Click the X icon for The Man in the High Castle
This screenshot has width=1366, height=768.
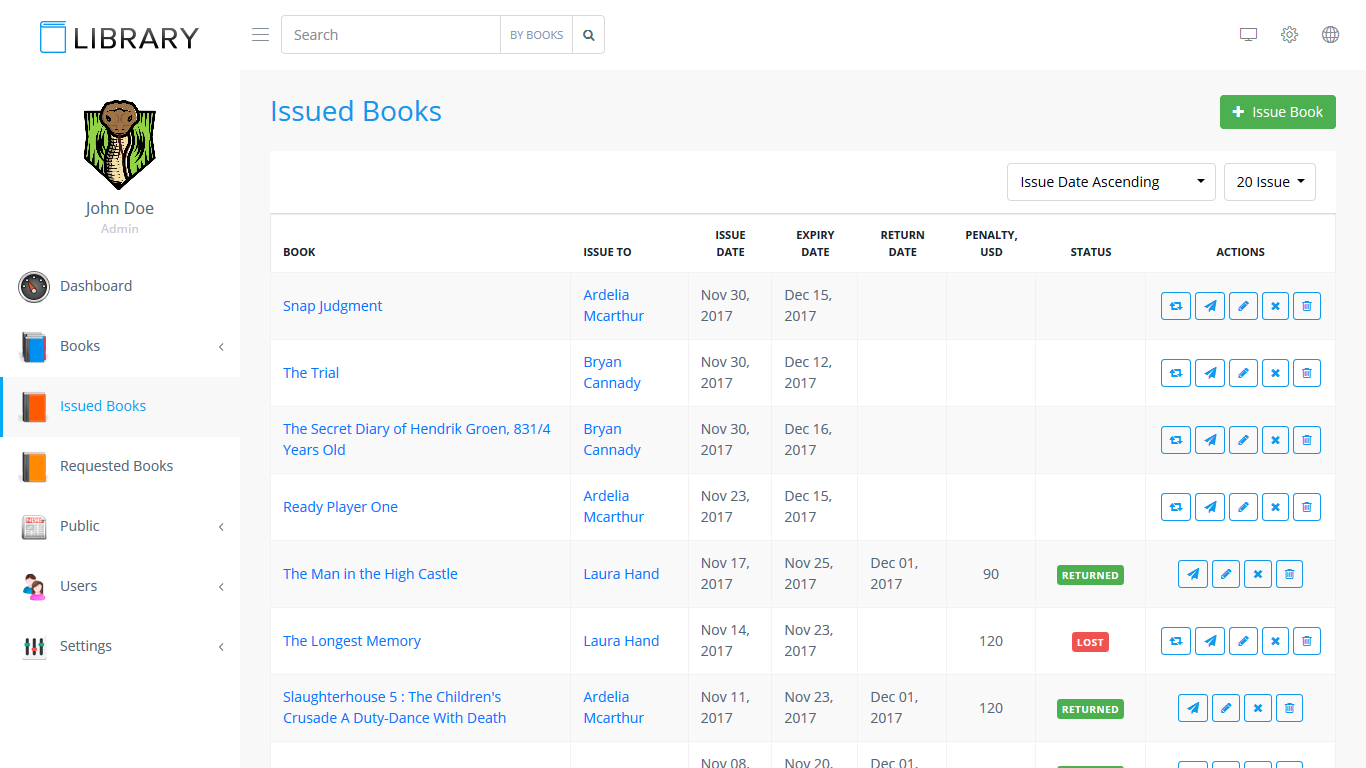pyautogui.click(x=1258, y=574)
